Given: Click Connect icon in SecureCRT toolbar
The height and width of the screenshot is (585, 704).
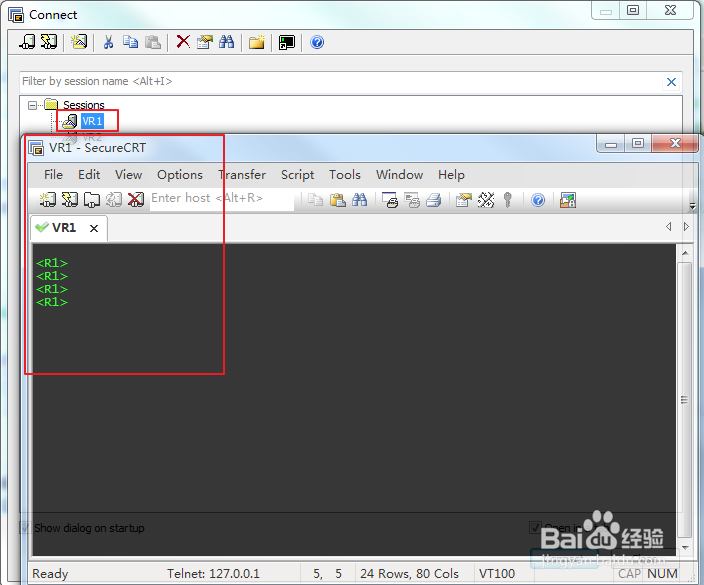Looking at the screenshot, I should 48,199.
